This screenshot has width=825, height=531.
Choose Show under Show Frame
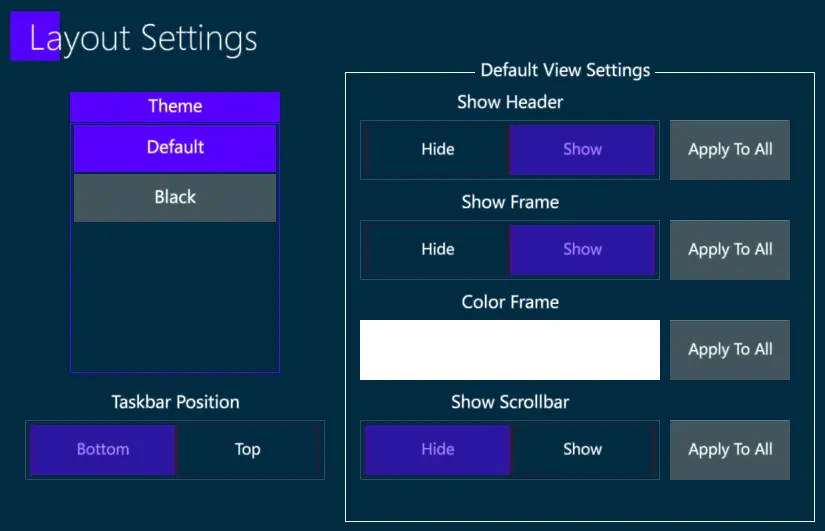[582, 249]
